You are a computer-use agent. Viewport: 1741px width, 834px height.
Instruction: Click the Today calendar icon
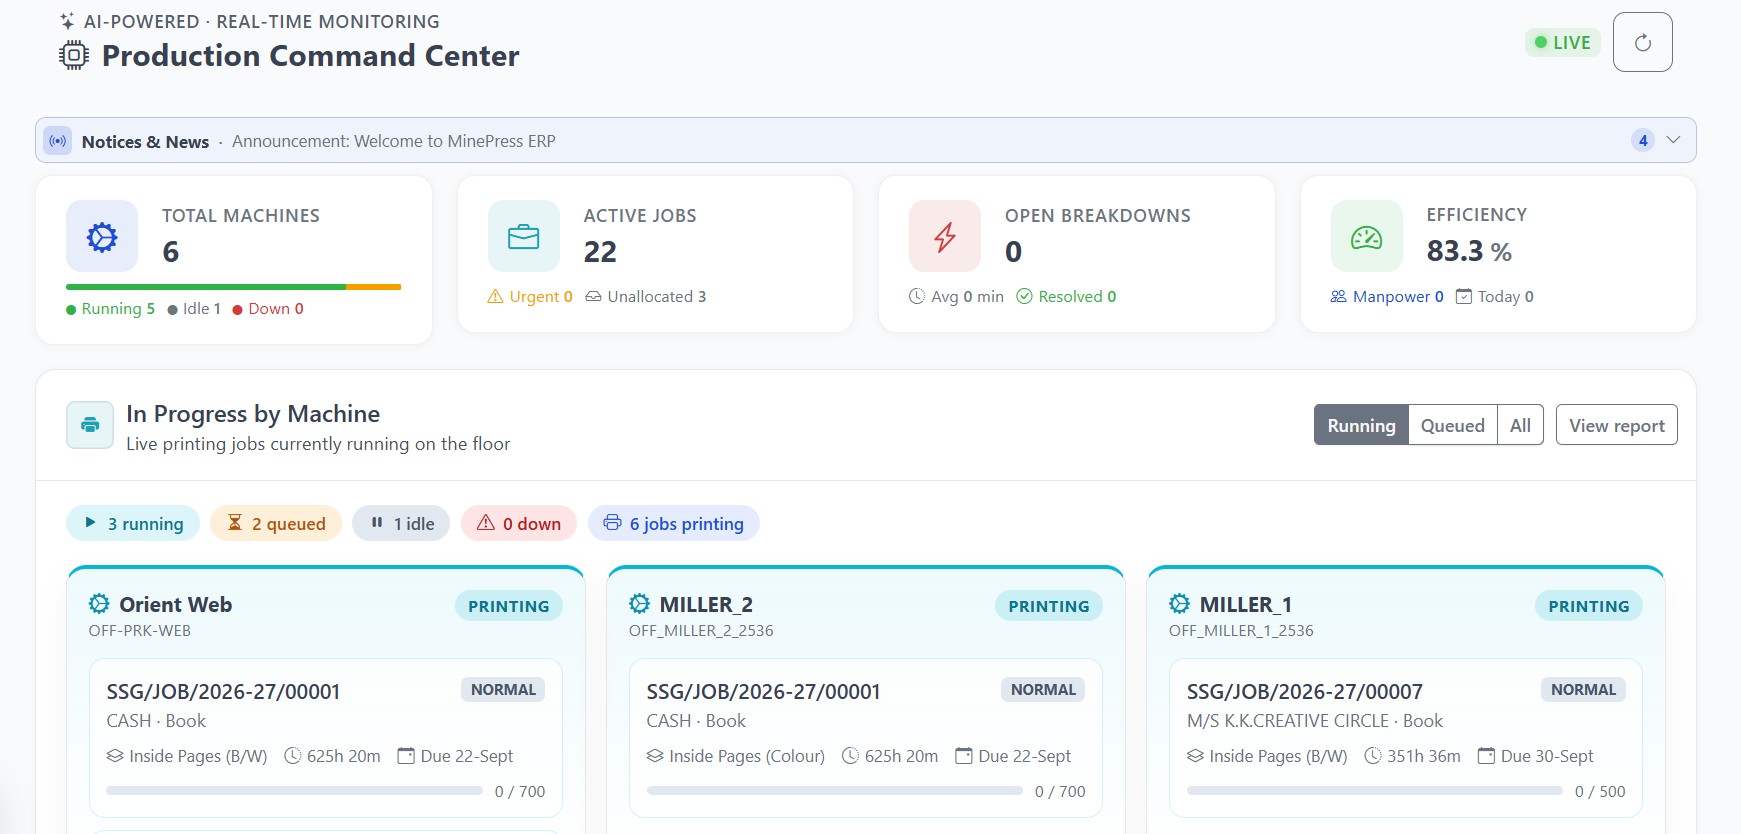click(1464, 296)
